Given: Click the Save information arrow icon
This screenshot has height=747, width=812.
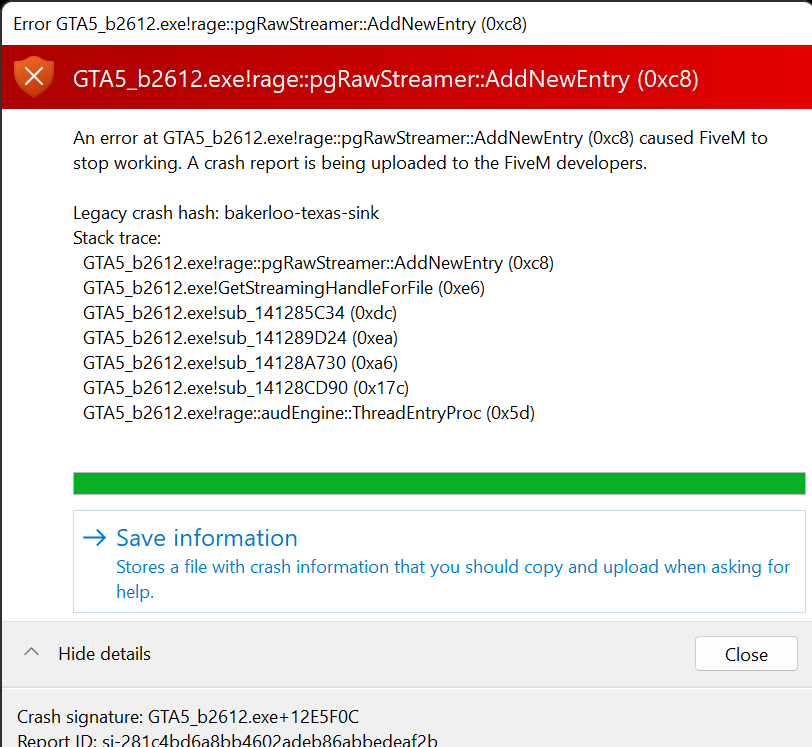Looking at the screenshot, I should click(94, 538).
